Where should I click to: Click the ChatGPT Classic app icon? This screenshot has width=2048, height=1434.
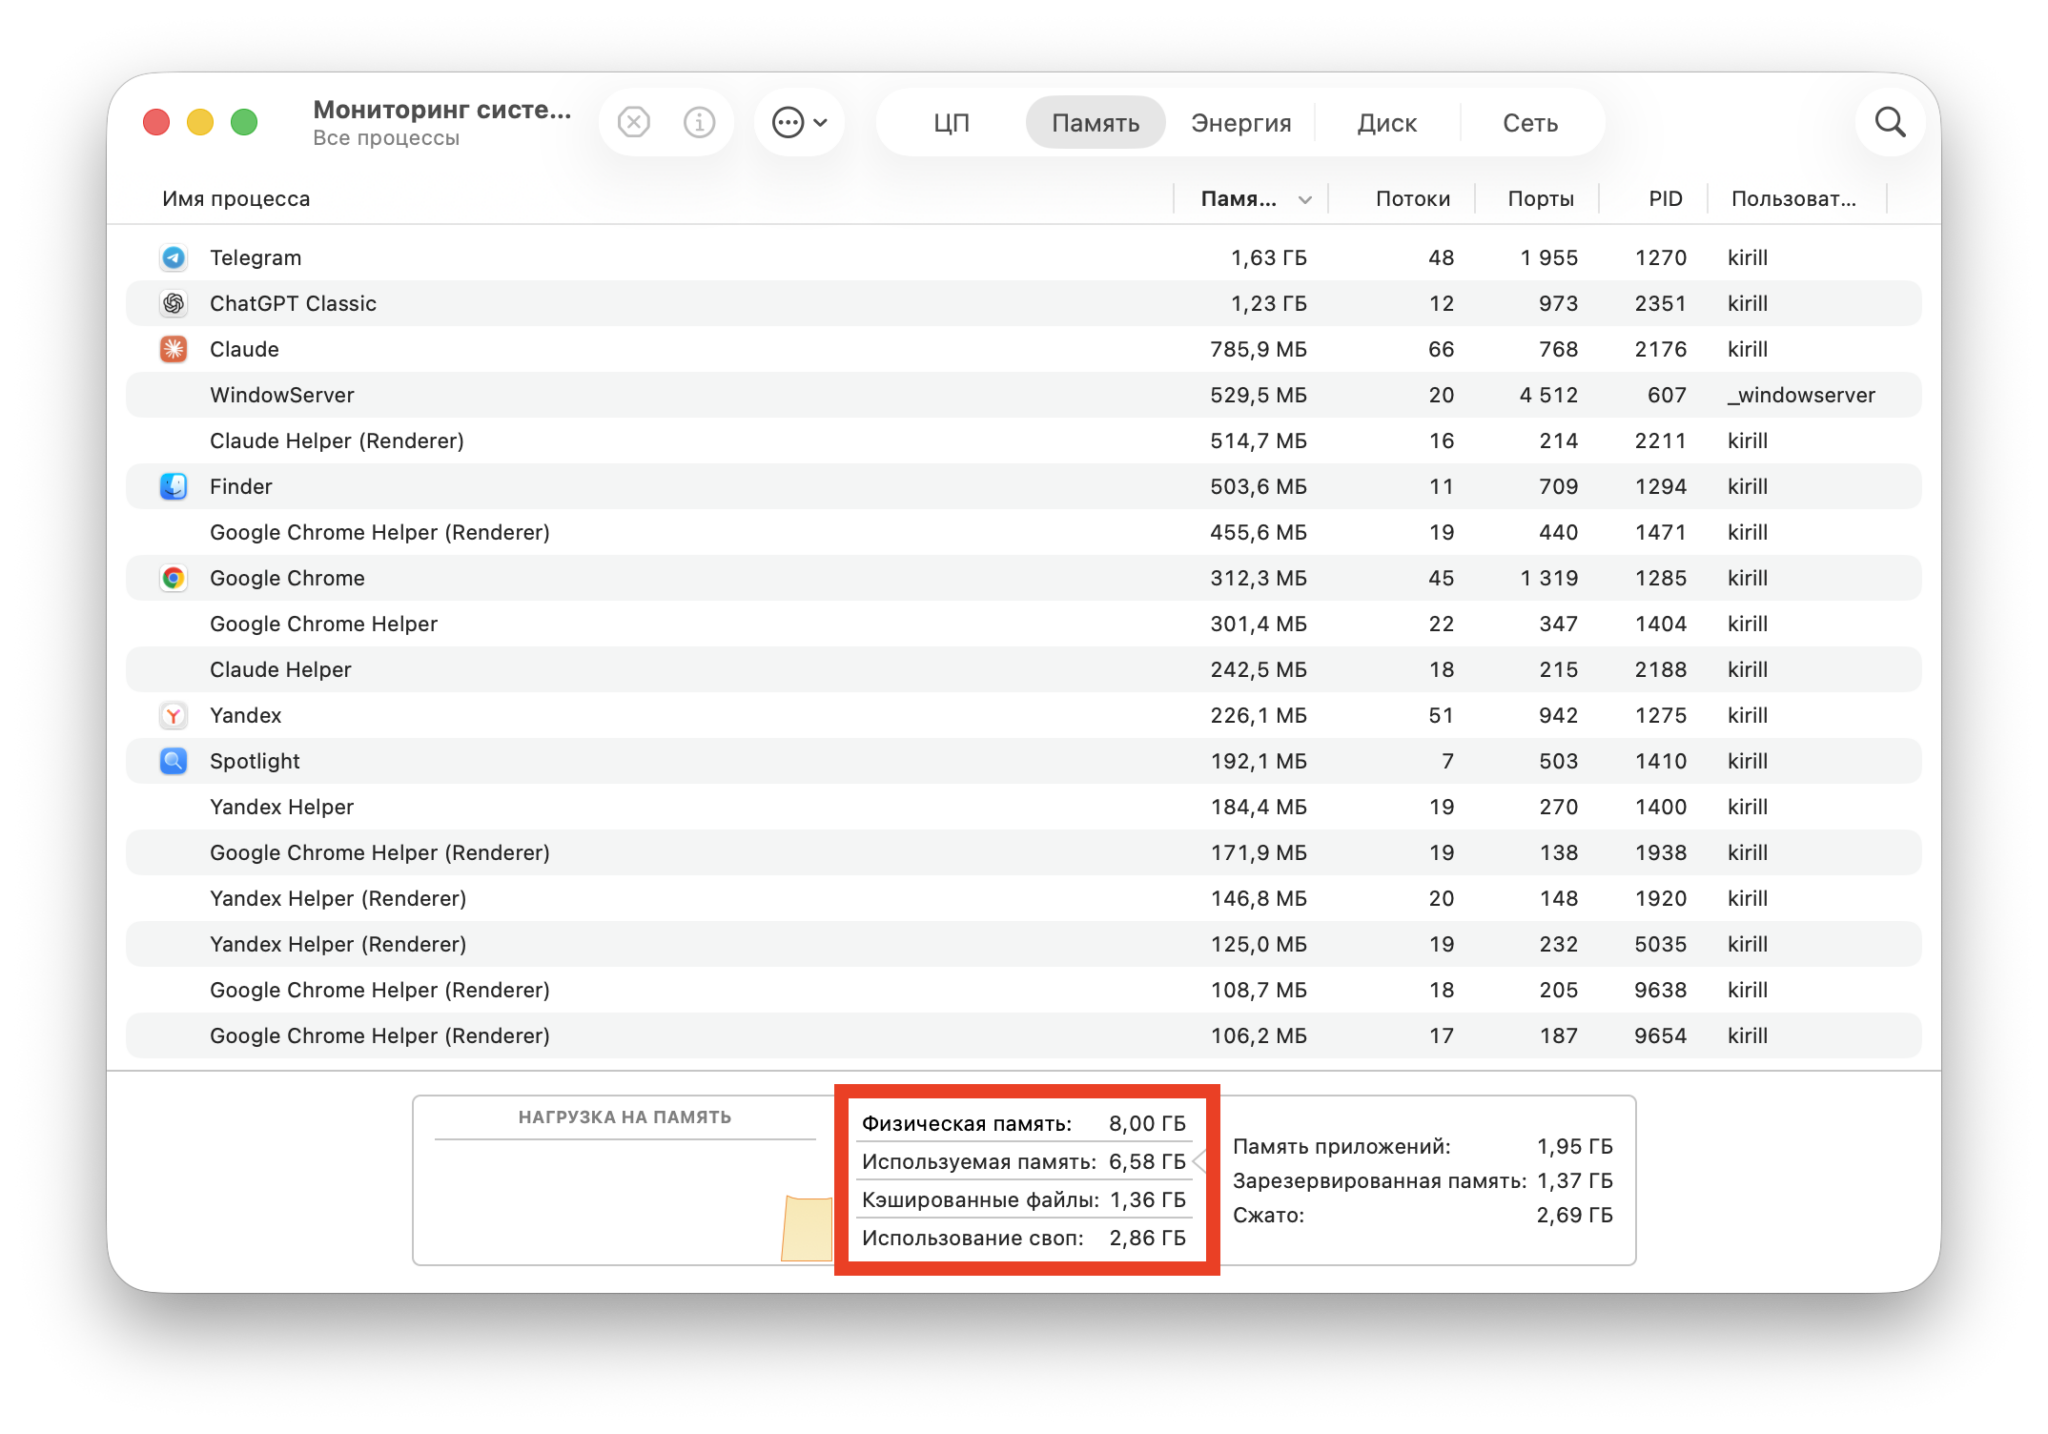[x=173, y=303]
